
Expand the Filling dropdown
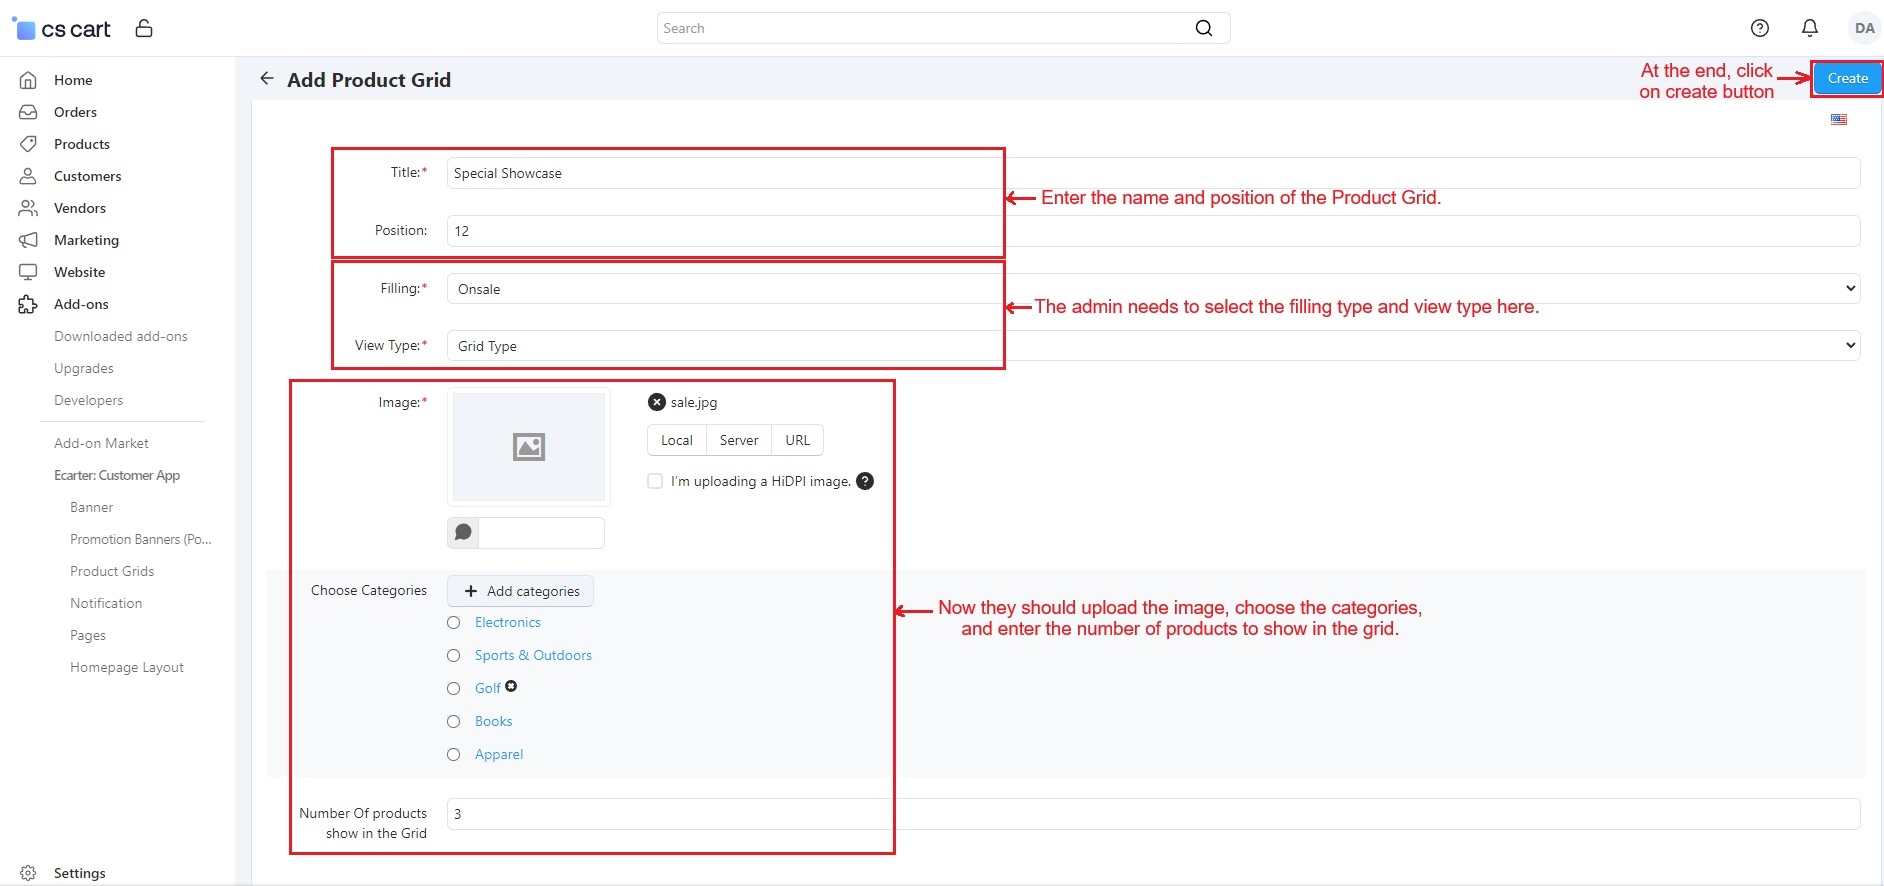pyautogui.click(x=1152, y=289)
